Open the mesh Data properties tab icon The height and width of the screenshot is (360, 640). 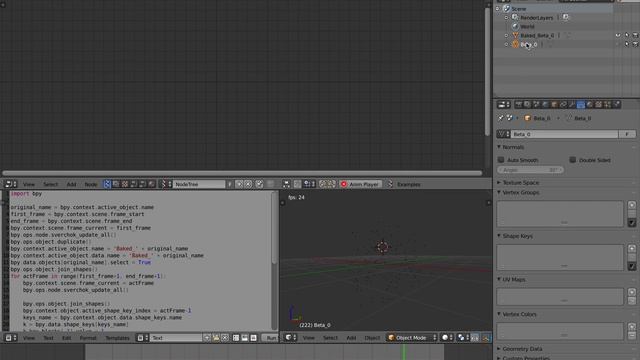(x=581, y=105)
